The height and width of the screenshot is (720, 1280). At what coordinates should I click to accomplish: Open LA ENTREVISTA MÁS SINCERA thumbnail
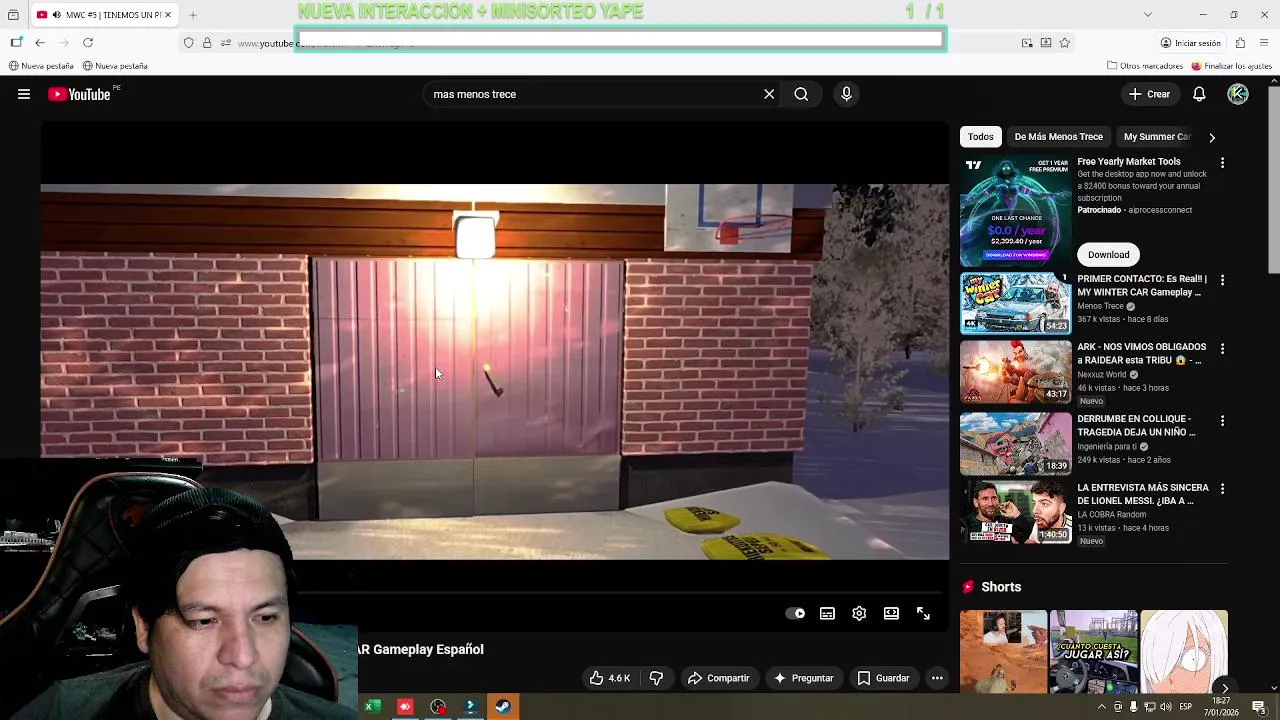point(1015,512)
